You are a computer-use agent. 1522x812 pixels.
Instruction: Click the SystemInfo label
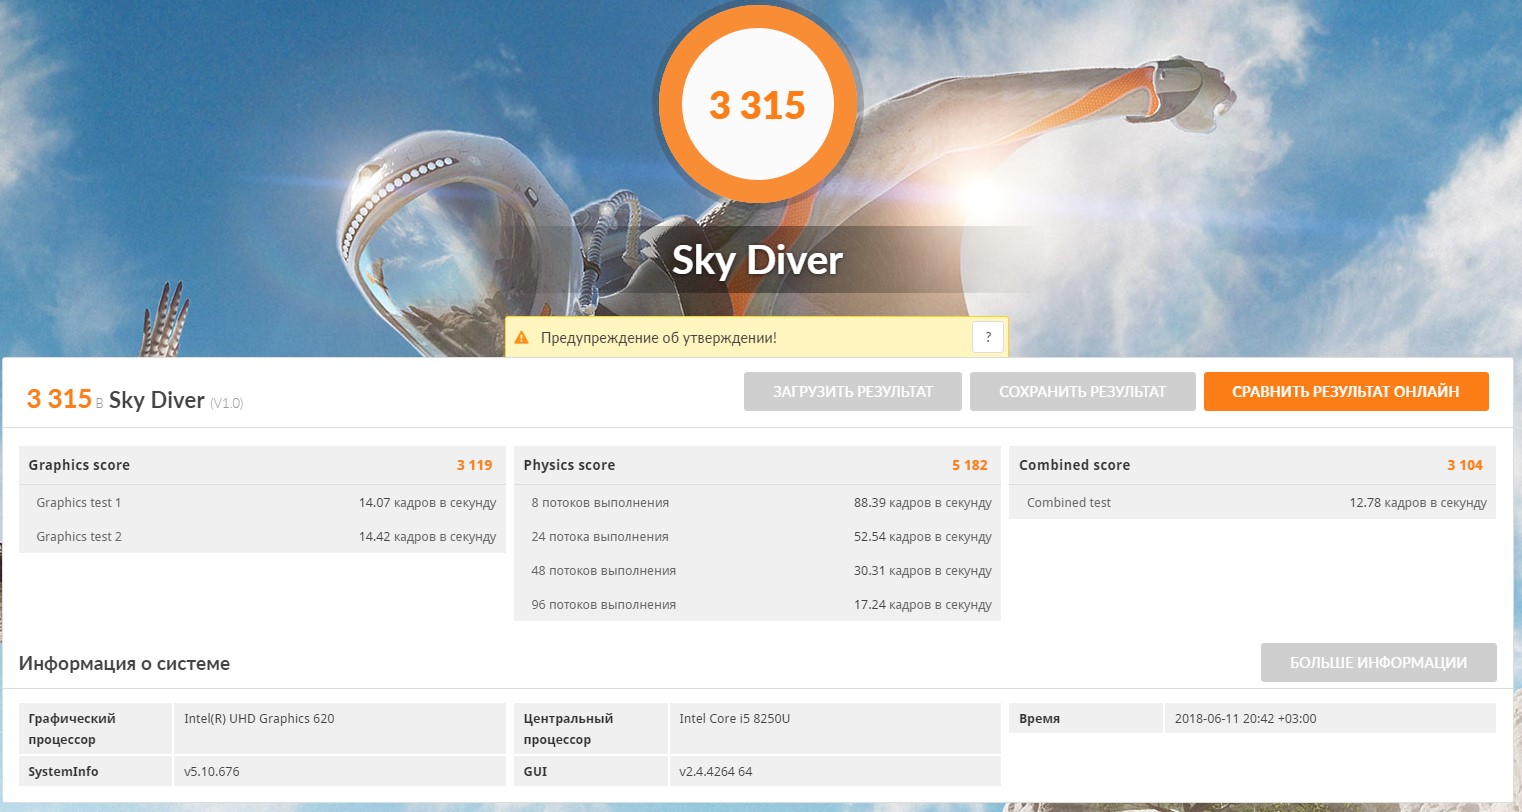click(63, 771)
